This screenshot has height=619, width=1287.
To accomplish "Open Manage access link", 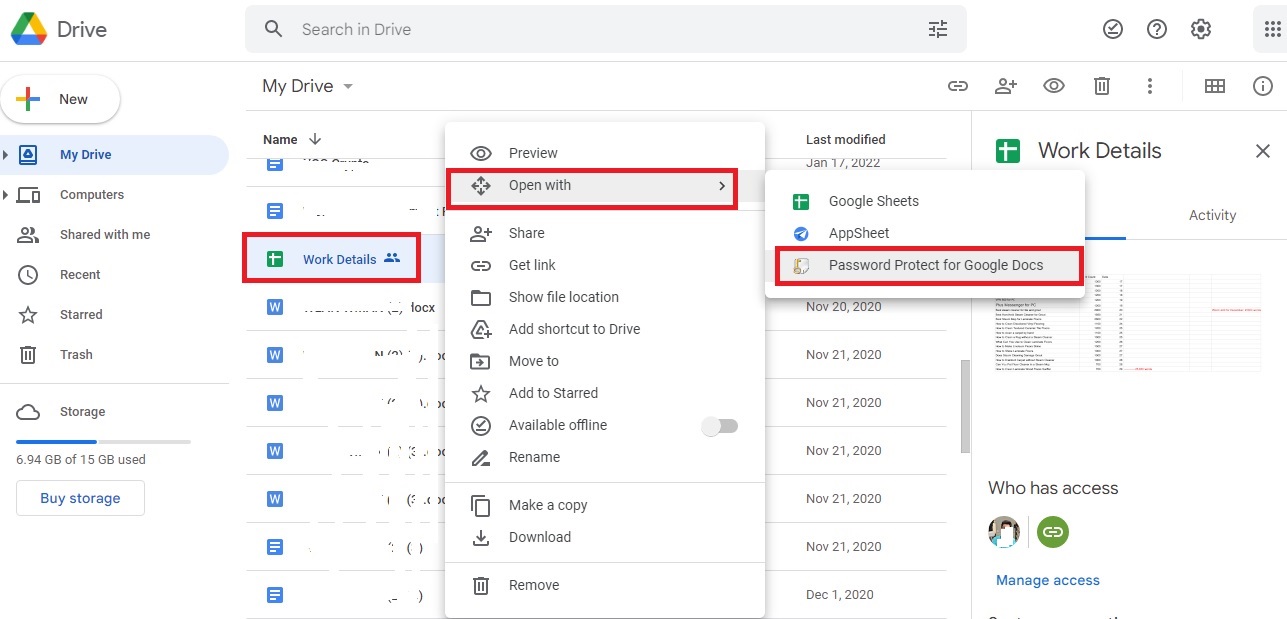I will tap(1047, 579).
